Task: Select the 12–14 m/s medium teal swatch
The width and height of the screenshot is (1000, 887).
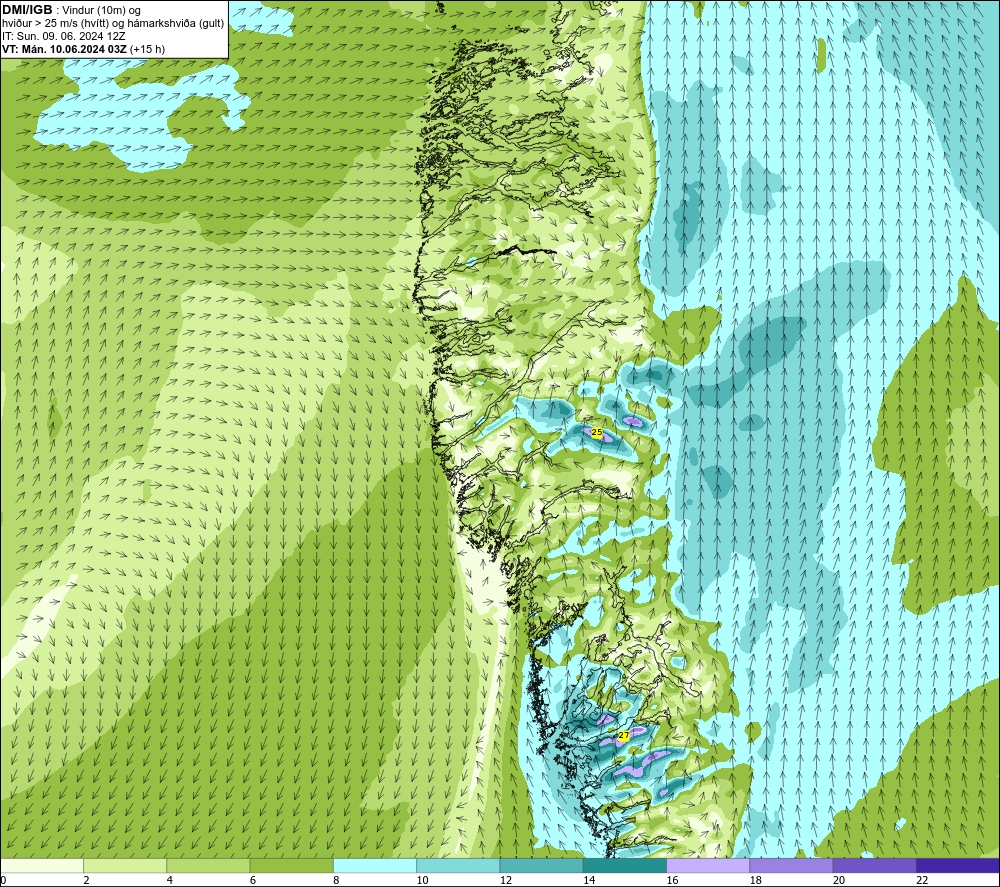Action: click(x=541, y=865)
